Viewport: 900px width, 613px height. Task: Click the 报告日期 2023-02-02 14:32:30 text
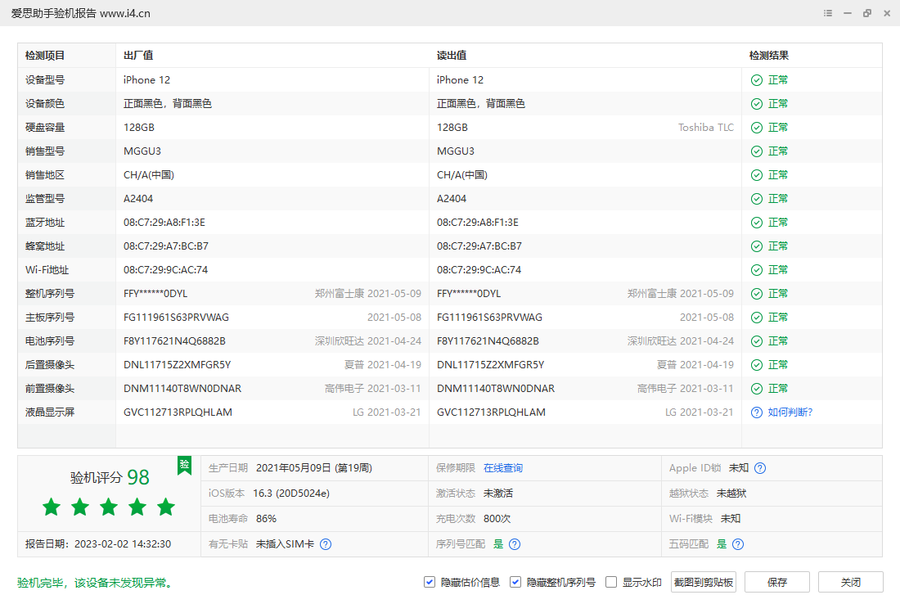click(x=98, y=544)
